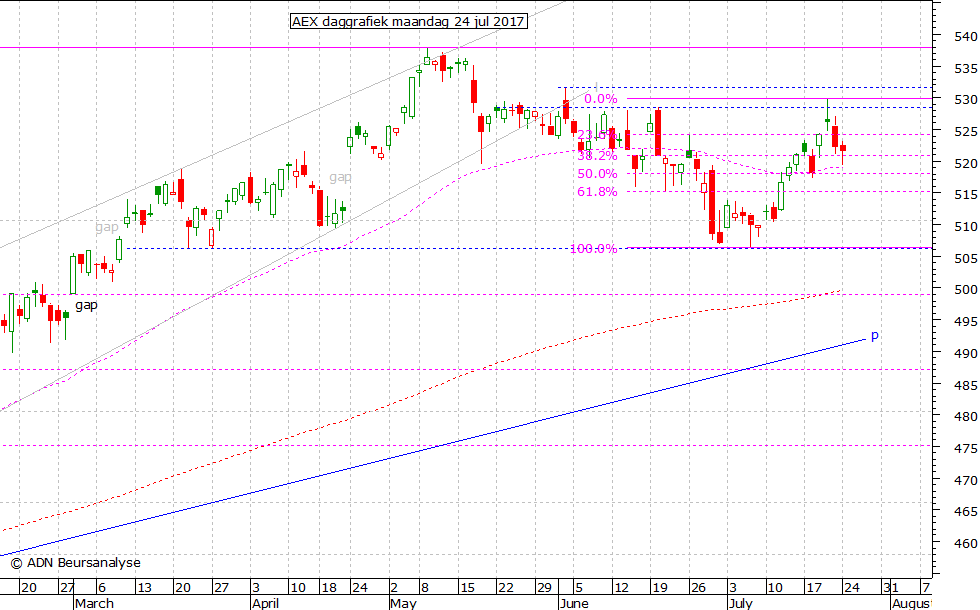The height and width of the screenshot is (610, 980).
Task: Click the 495 price axis label
Action: [966, 321]
